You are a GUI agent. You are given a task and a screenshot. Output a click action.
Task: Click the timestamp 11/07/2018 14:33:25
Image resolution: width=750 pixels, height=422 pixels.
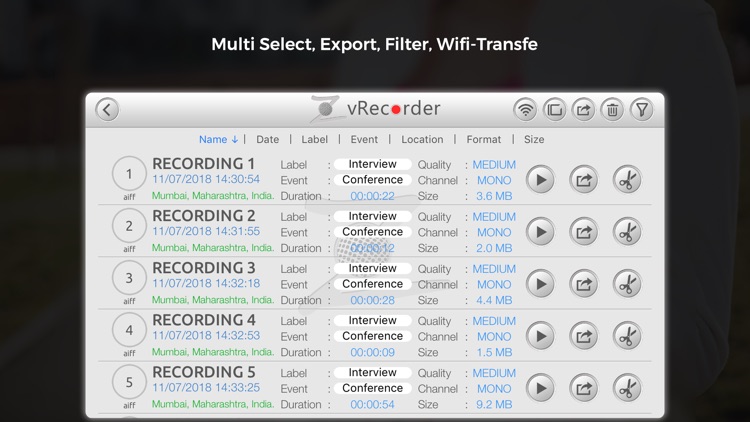(206, 388)
